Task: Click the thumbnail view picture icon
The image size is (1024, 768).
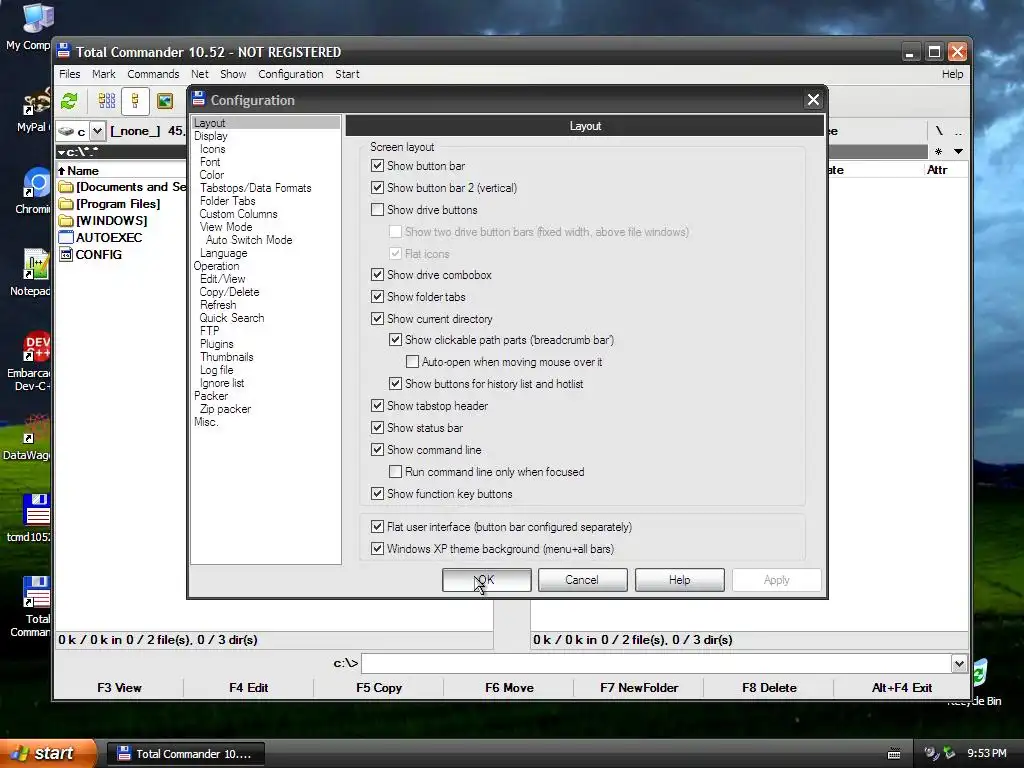Action: pyautogui.click(x=165, y=101)
